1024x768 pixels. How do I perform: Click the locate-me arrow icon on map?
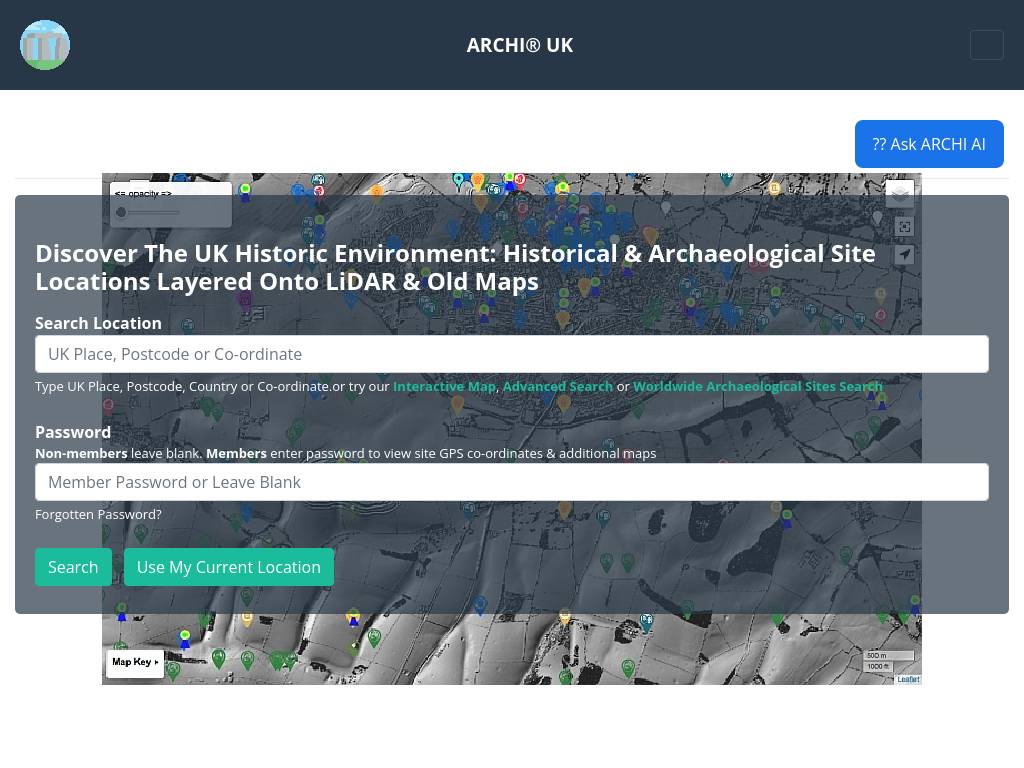tap(904, 255)
